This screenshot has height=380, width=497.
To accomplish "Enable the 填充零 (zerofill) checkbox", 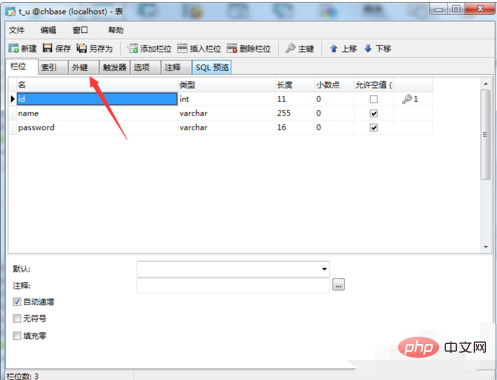I will coord(17,336).
